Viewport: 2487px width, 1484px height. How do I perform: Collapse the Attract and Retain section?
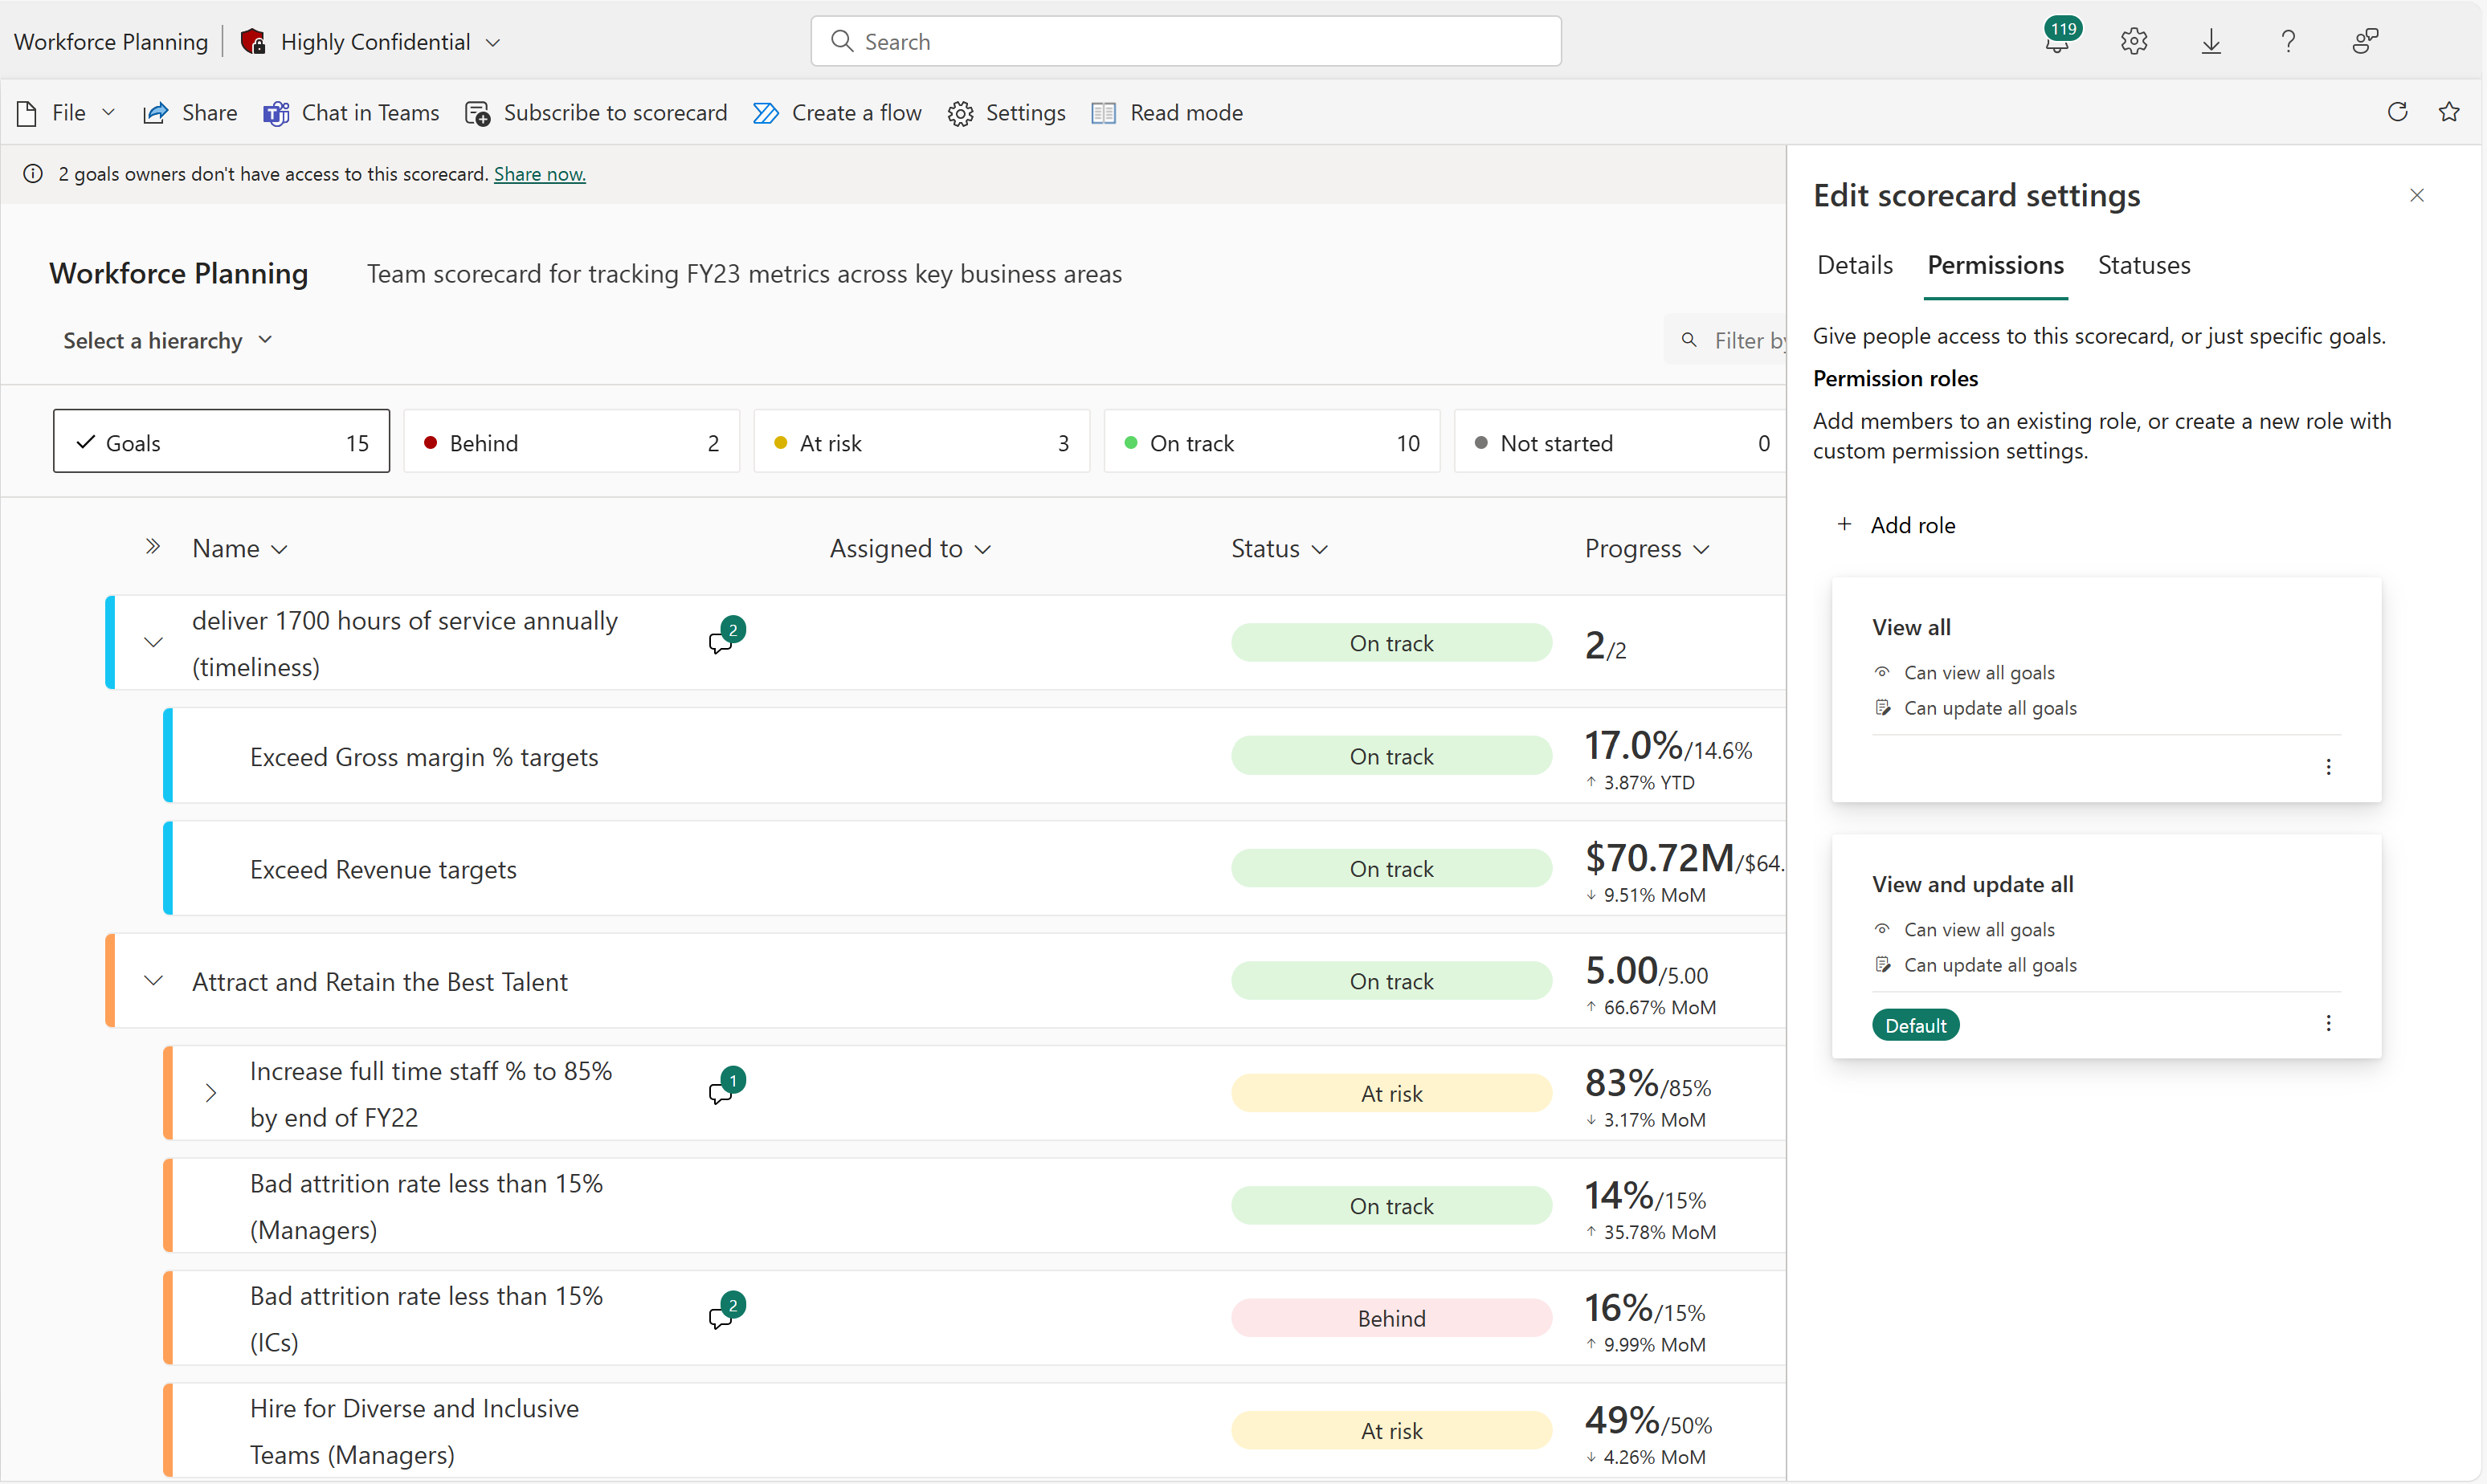pyautogui.click(x=152, y=980)
